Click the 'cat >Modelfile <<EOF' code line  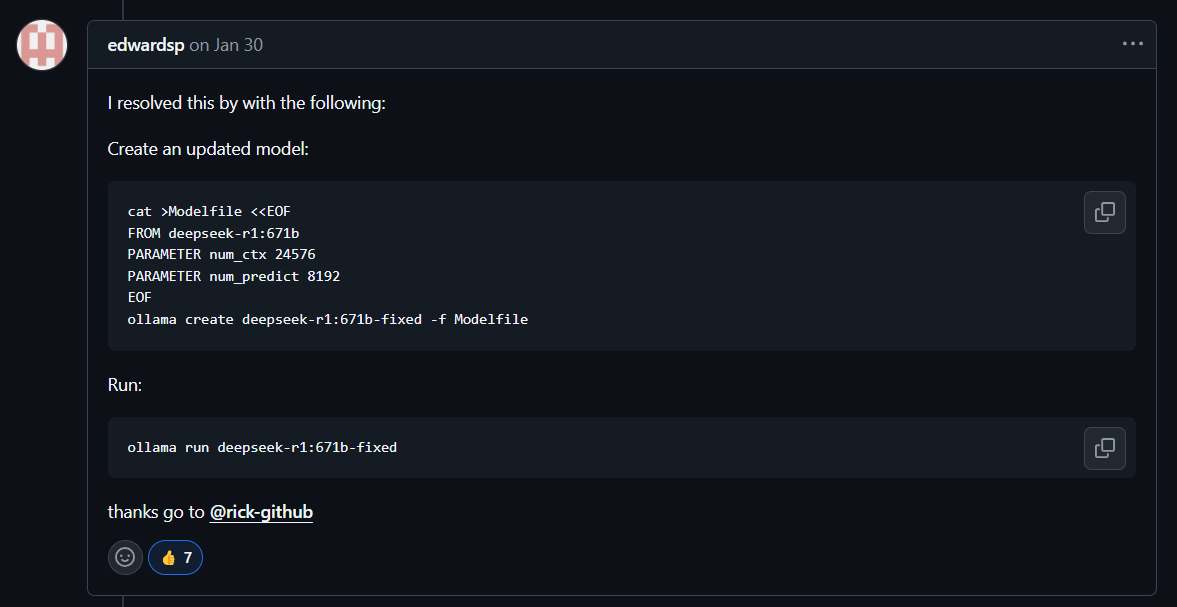[x=209, y=212]
